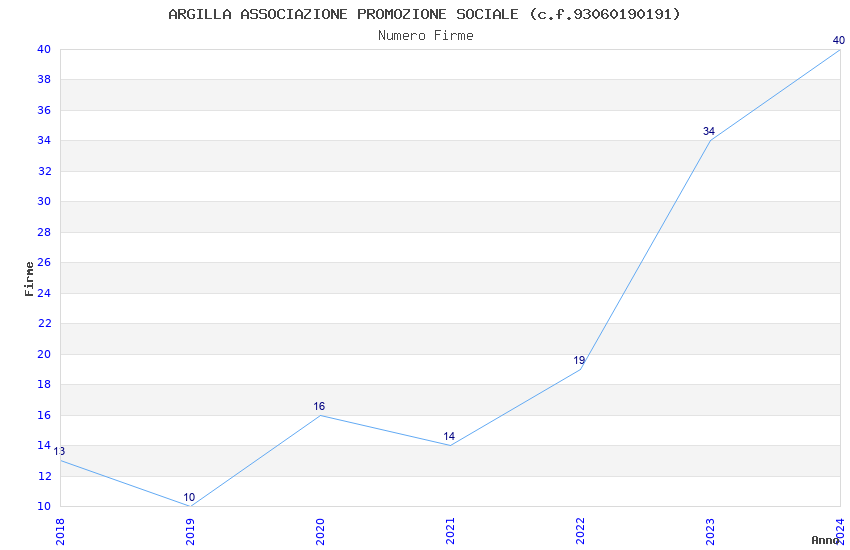Click the y-axis tick 24
The width and height of the screenshot is (850, 550).
pyautogui.click(x=44, y=293)
